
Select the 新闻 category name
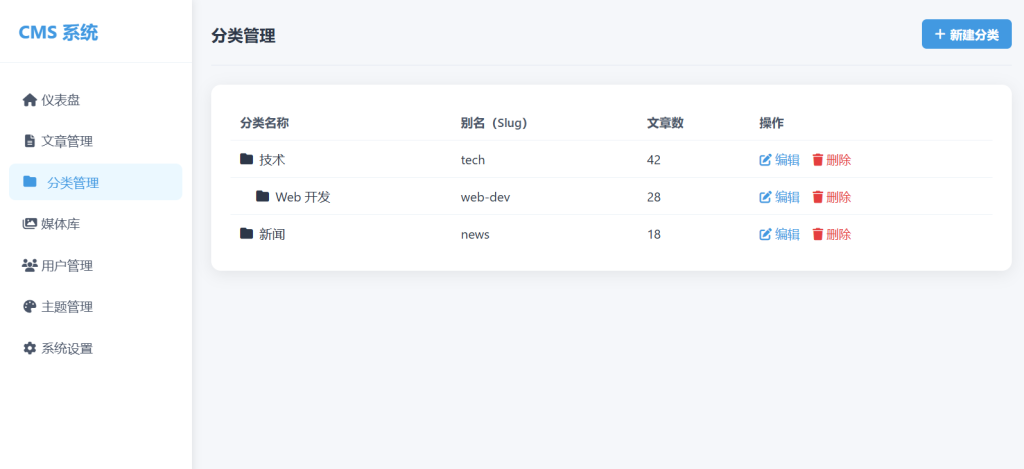pos(272,234)
